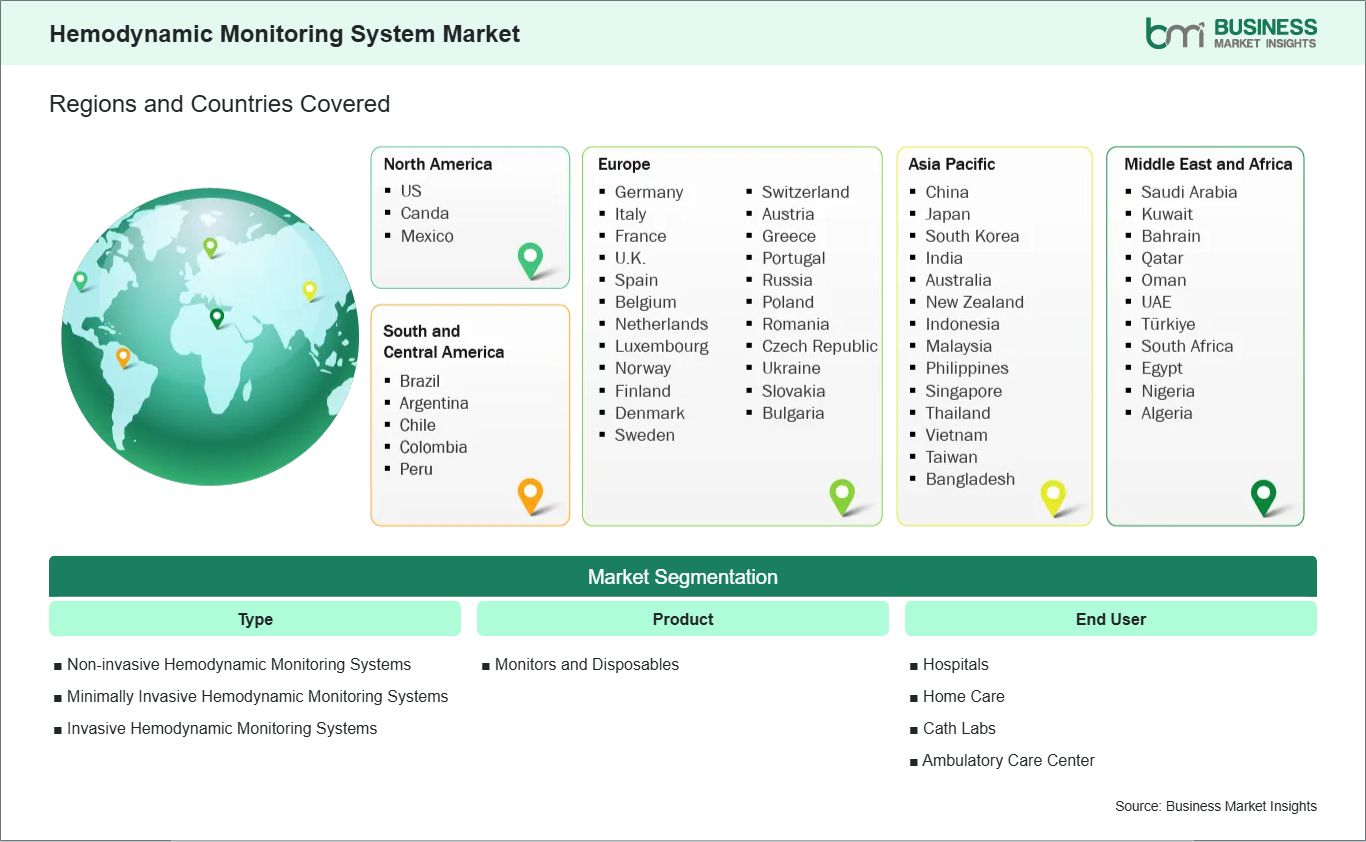Click the Source: Business Market Insights link
The image size is (1366, 842).
click(x=1216, y=806)
